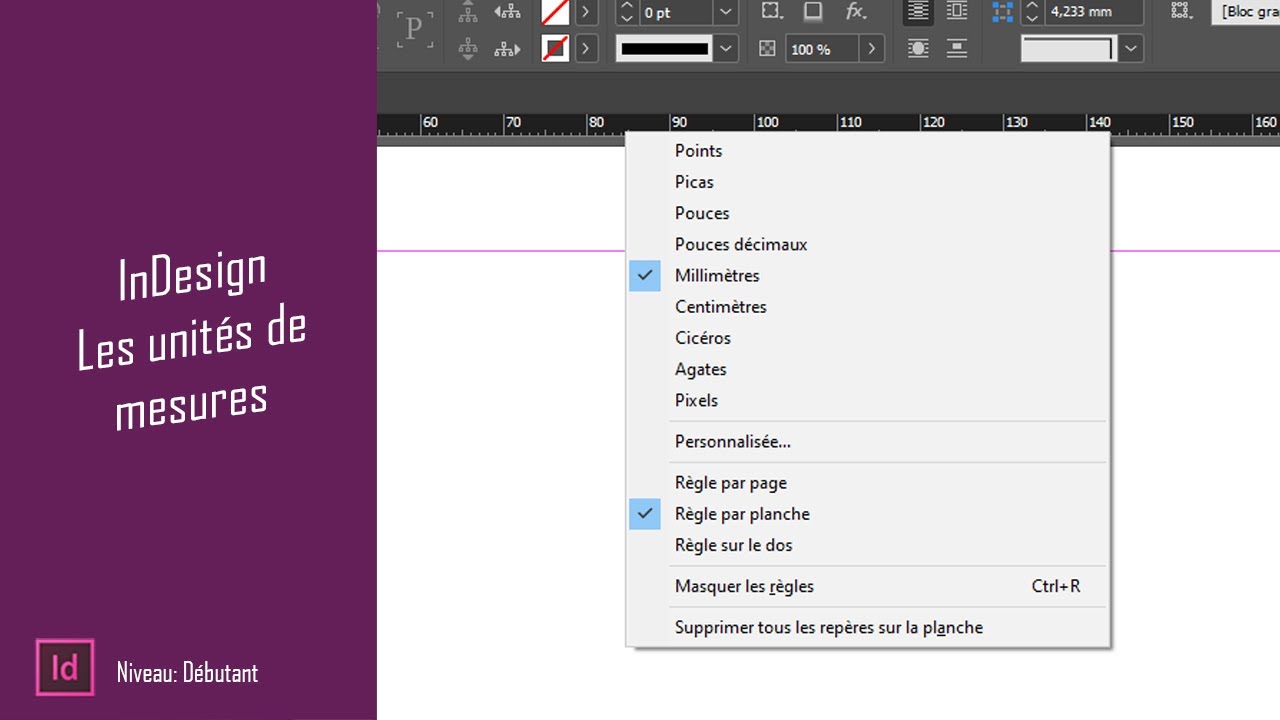
Task: Click the 0 pt stroke weight field
Action: 676,12
